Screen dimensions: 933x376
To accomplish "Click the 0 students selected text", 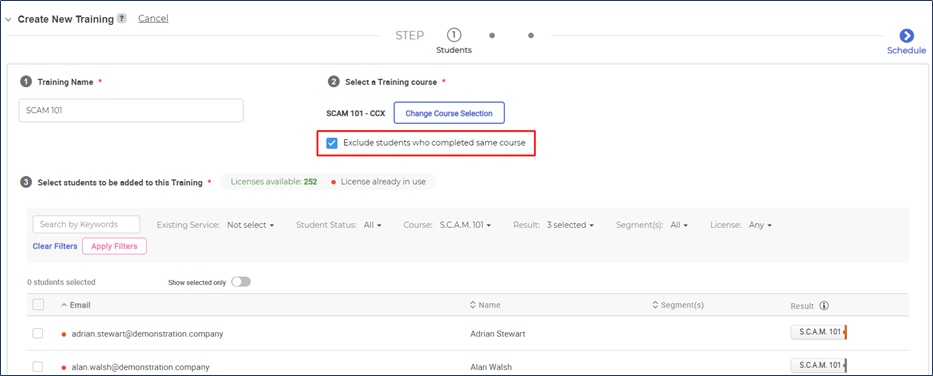I will point(61,282).
